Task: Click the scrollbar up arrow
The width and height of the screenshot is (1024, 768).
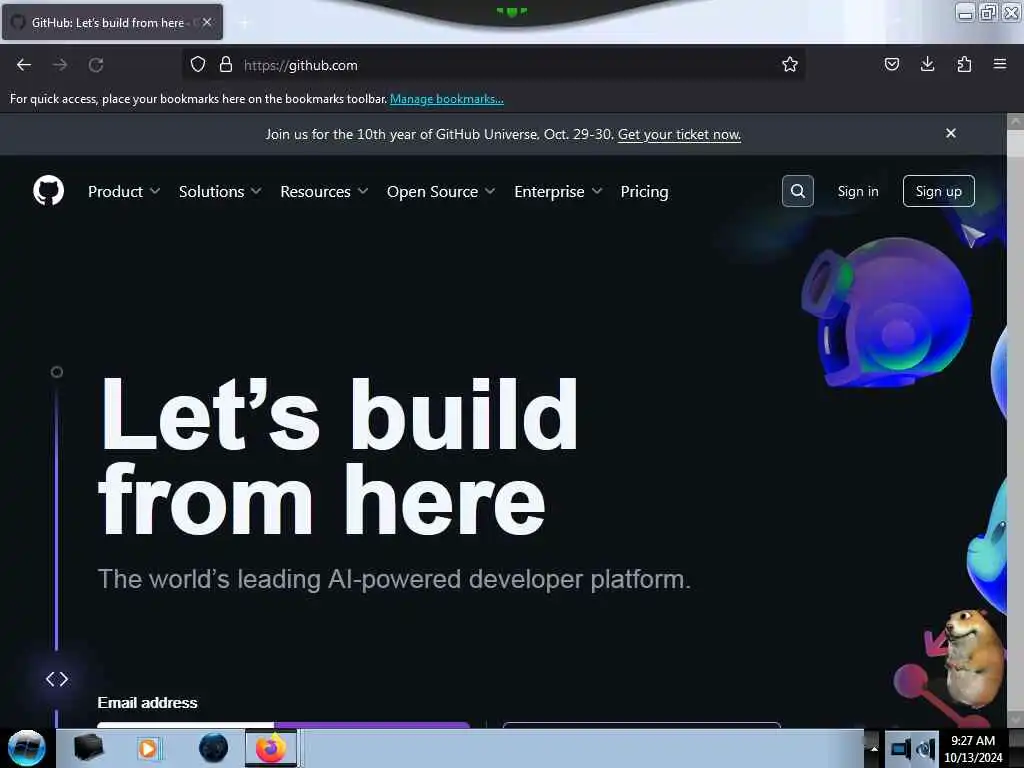Action: click(1015, 121)
